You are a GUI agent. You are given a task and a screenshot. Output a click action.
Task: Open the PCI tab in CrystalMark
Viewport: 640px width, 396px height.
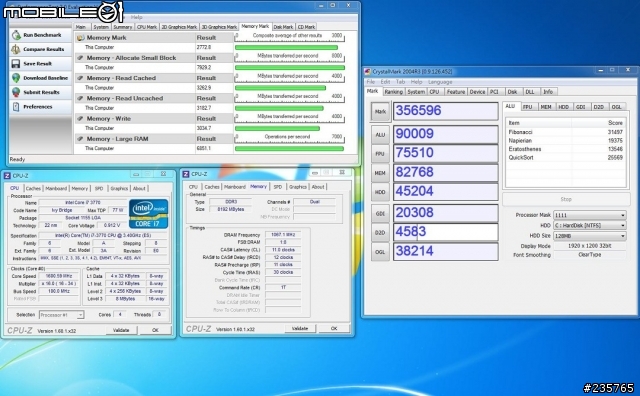494,92
